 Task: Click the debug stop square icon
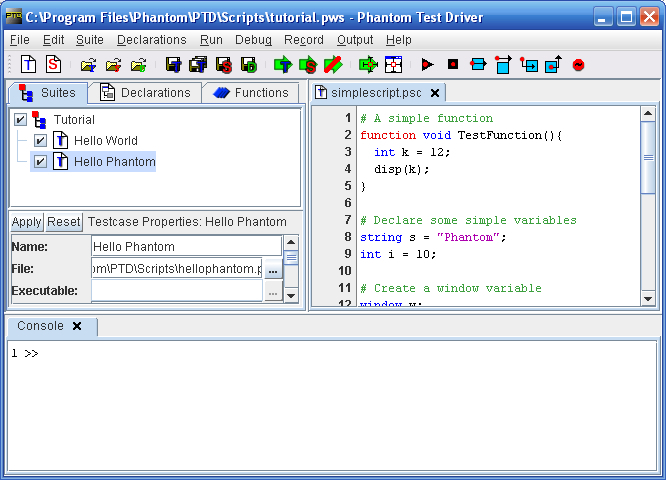(x=453, y=65)
